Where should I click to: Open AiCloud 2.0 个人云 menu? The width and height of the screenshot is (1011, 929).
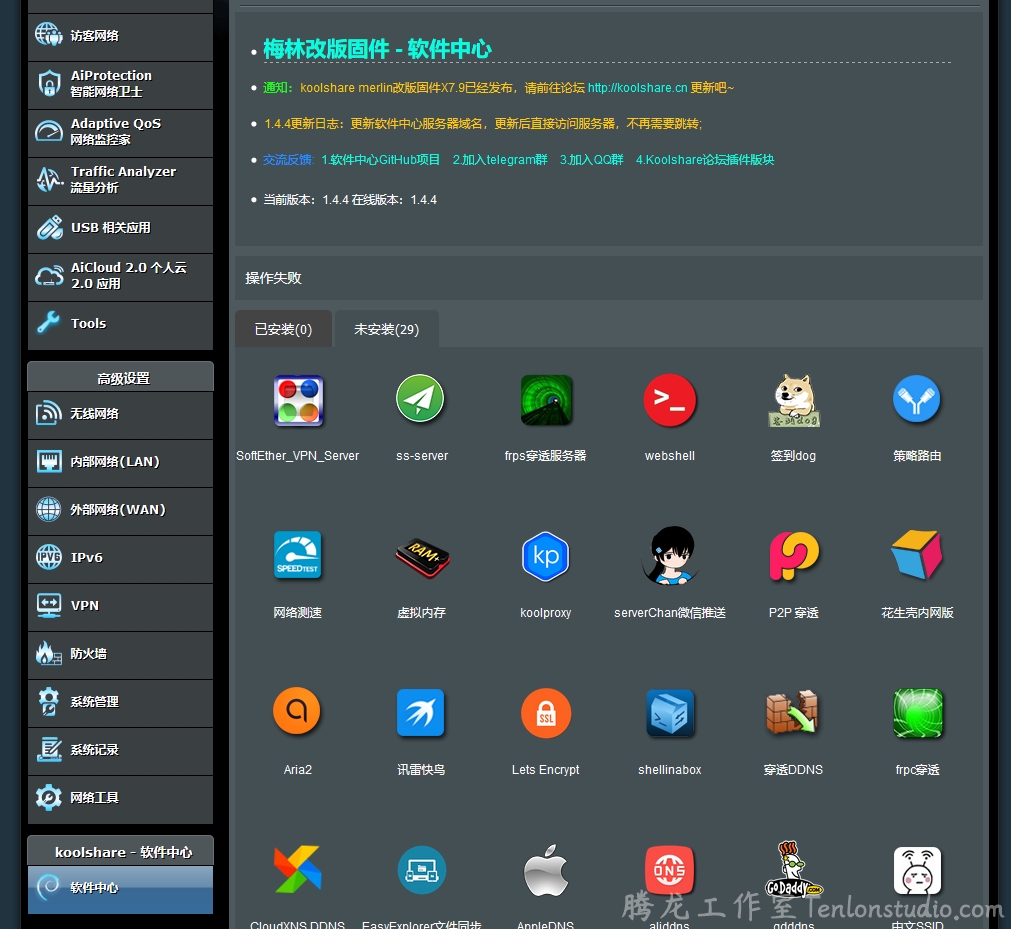coord(121,277)
